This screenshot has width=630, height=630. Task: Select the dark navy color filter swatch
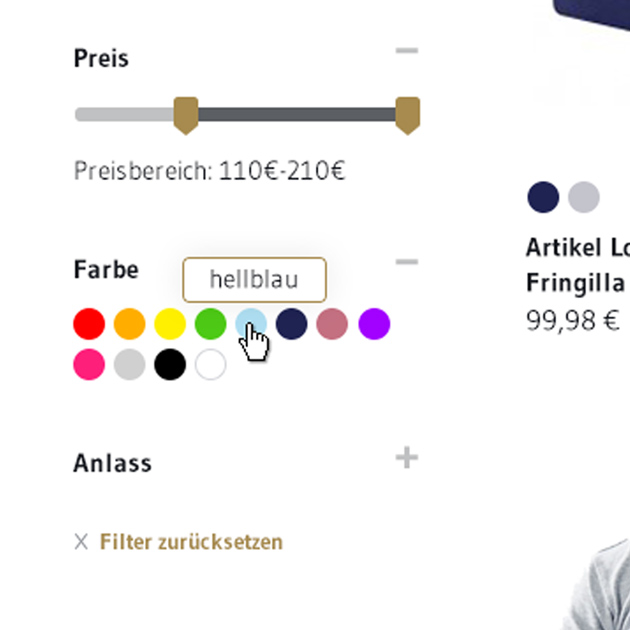[292, 324]
